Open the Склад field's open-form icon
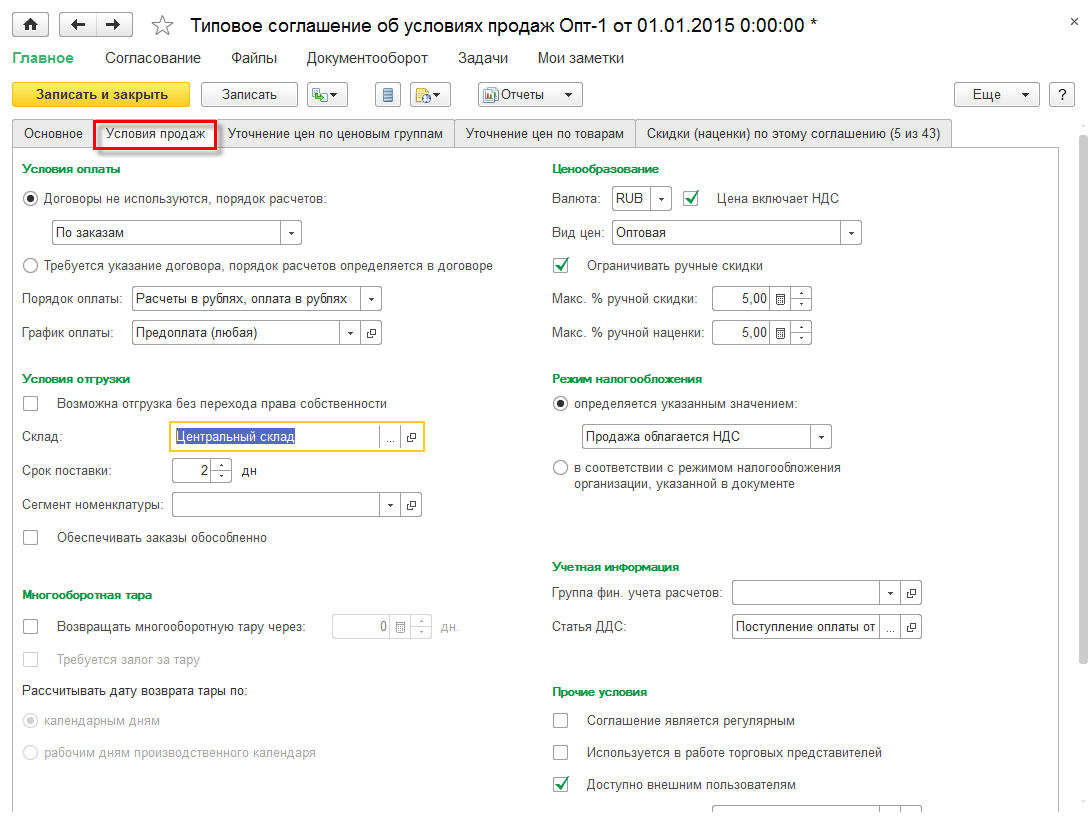The height and width of the screenshot is (819, 1092). pos(411,437)
